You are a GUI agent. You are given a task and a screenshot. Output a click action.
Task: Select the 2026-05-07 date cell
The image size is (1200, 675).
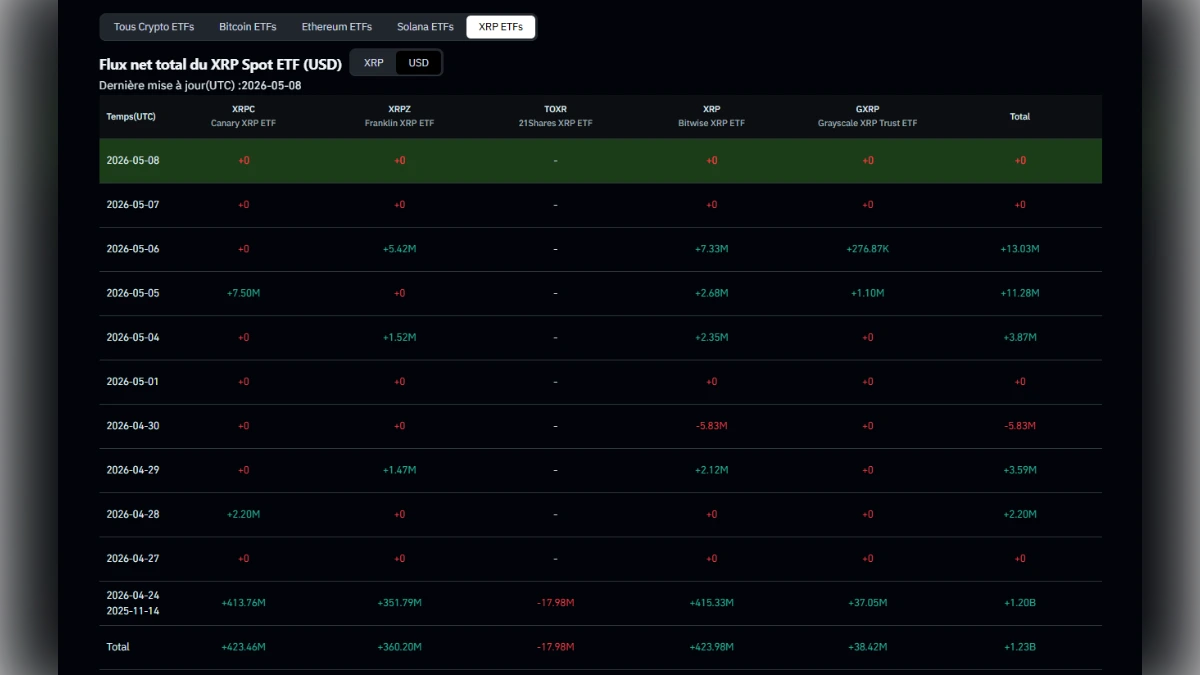click(x=133, y=205)
